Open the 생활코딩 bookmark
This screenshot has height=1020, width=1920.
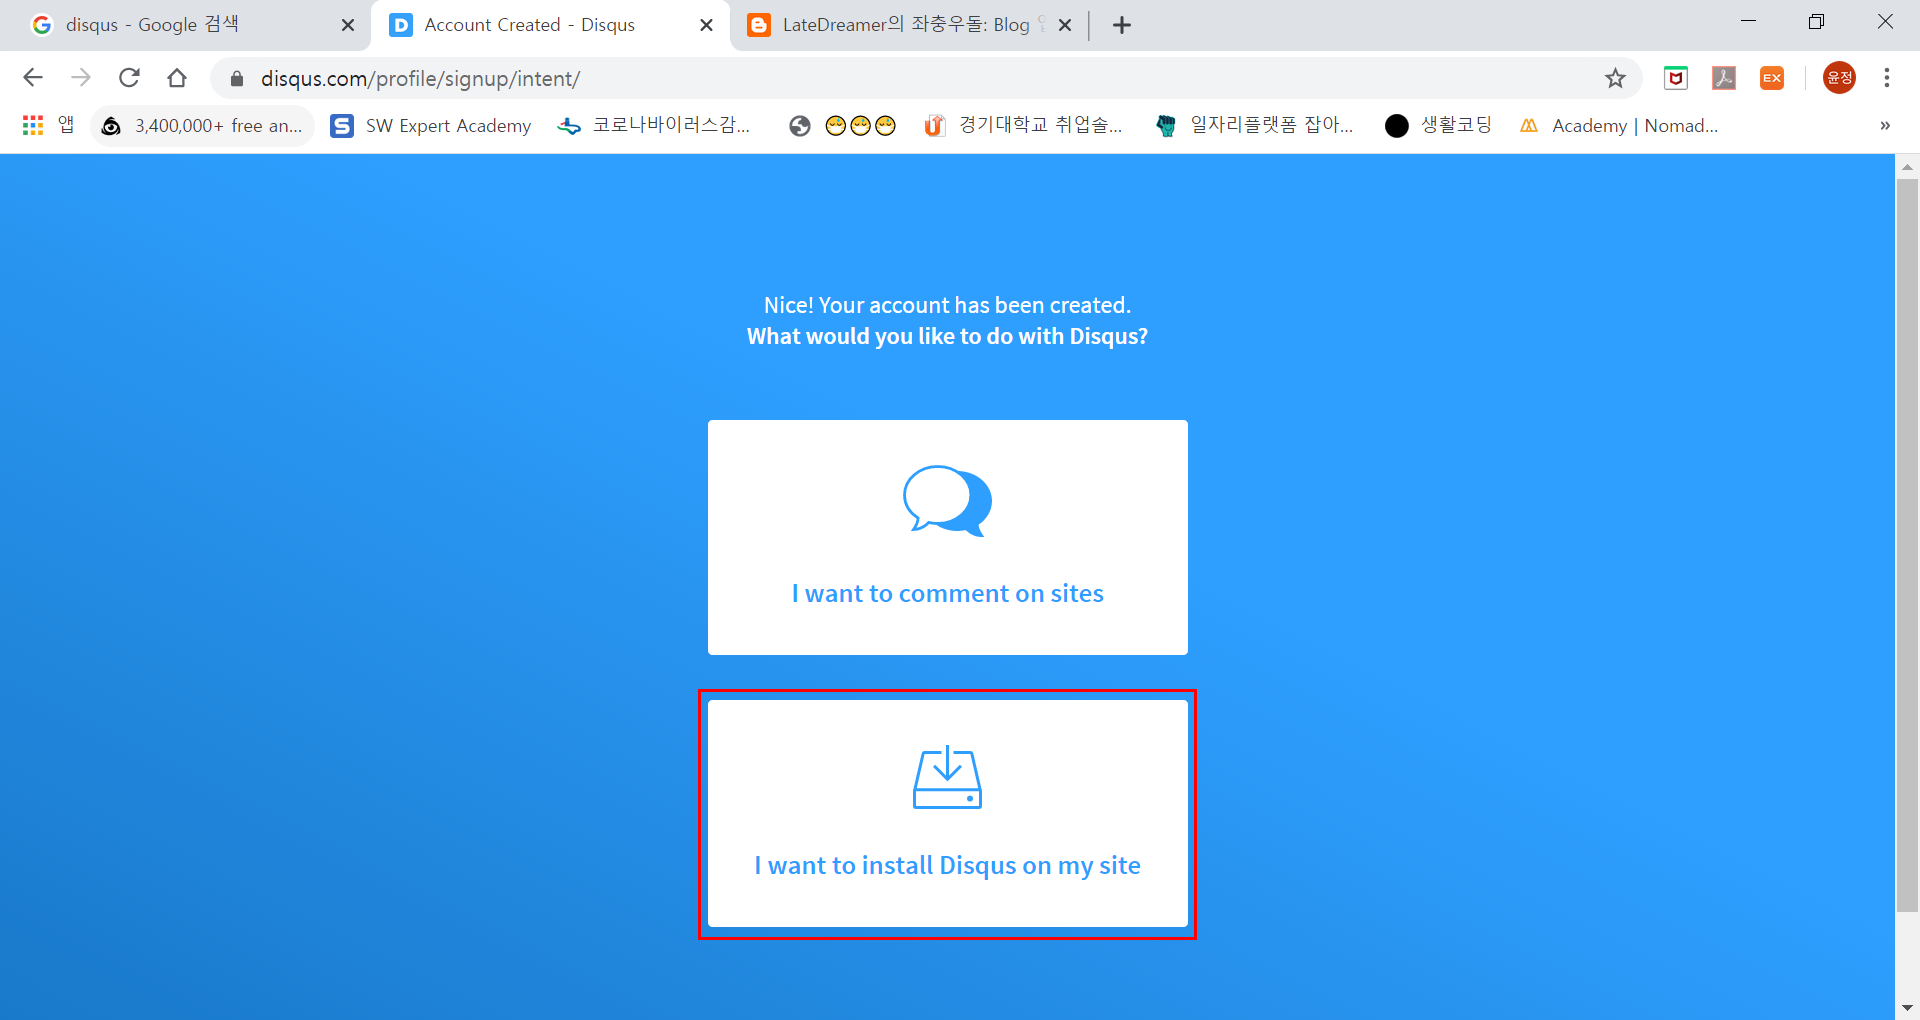(x=1440, y=125)
